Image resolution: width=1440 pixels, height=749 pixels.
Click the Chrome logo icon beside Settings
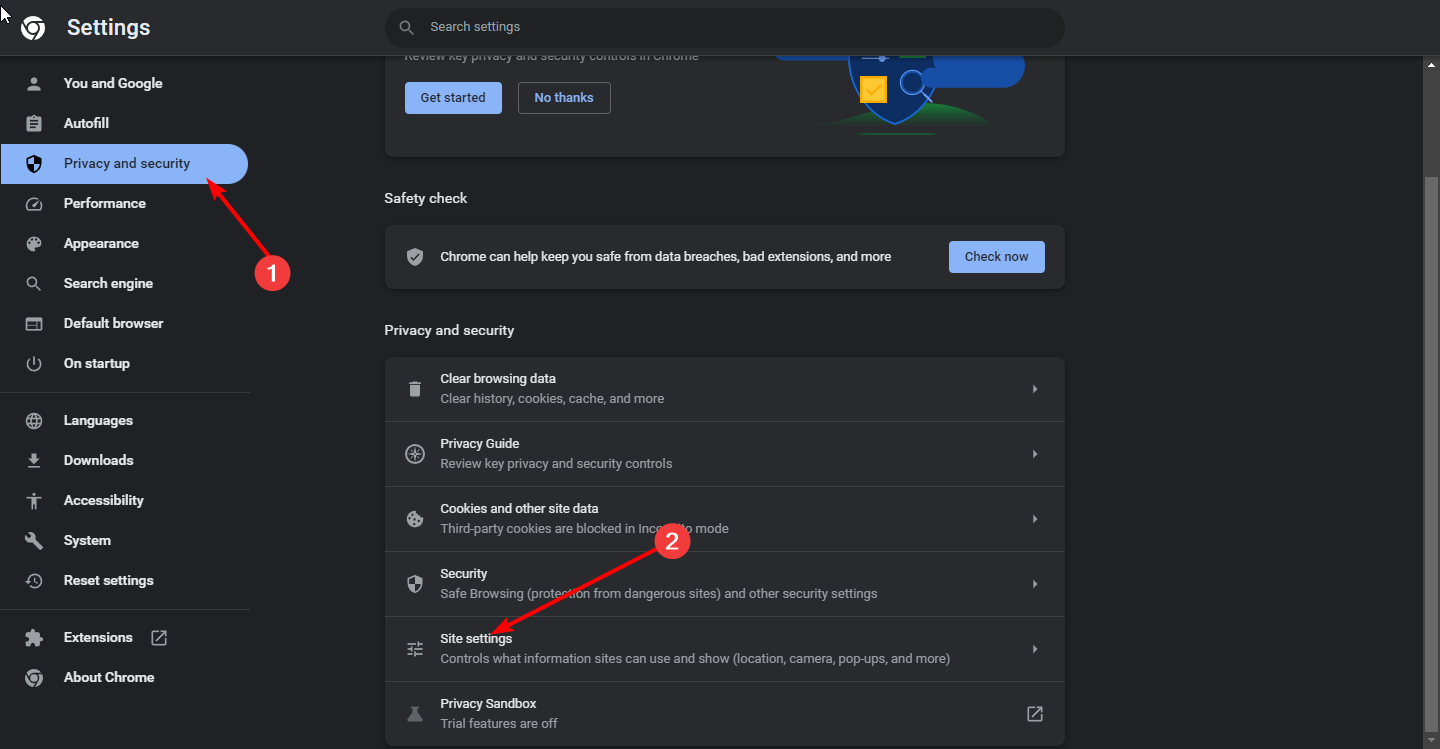tap(33, 28)
